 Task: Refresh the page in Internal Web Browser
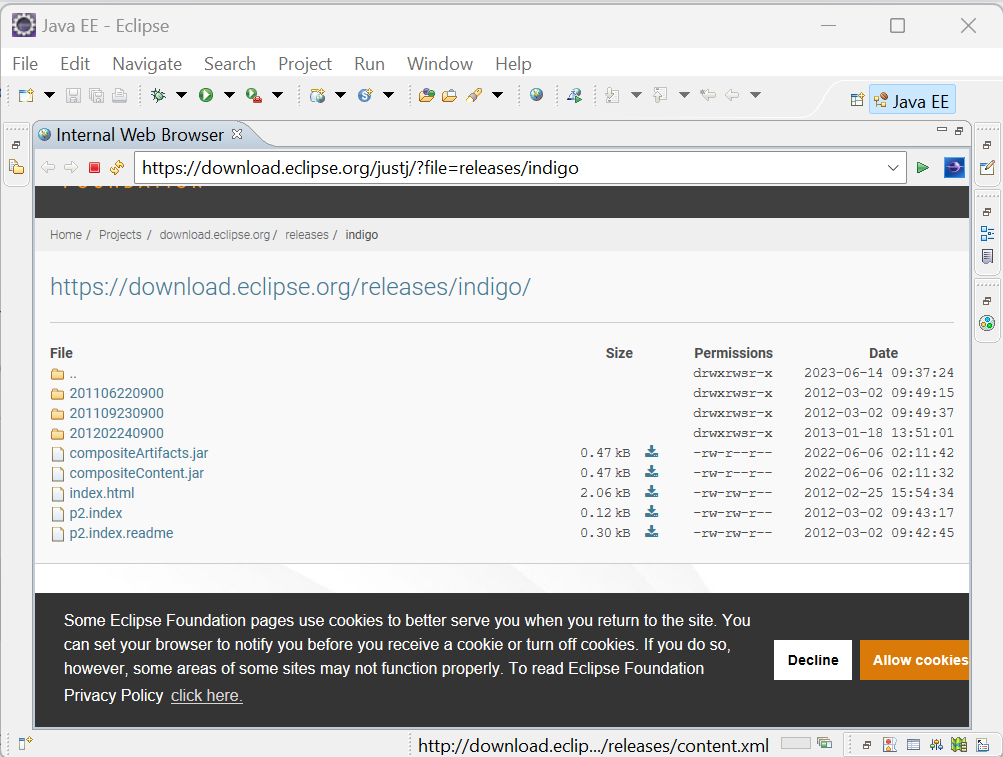coord(117,168)
